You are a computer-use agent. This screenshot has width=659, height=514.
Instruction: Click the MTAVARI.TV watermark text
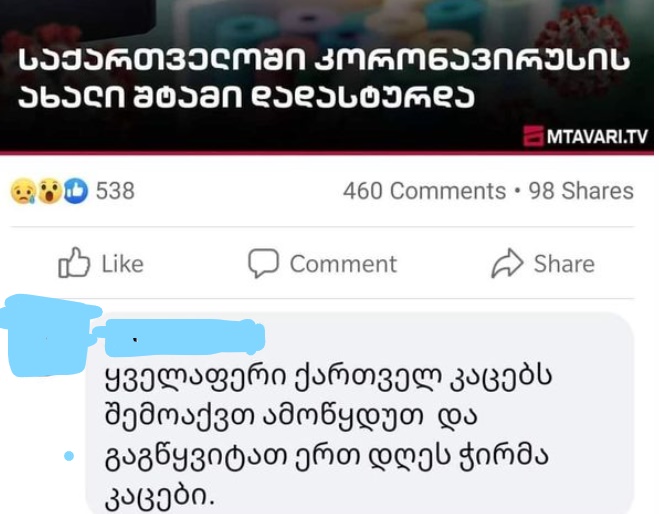coord(596,136)
